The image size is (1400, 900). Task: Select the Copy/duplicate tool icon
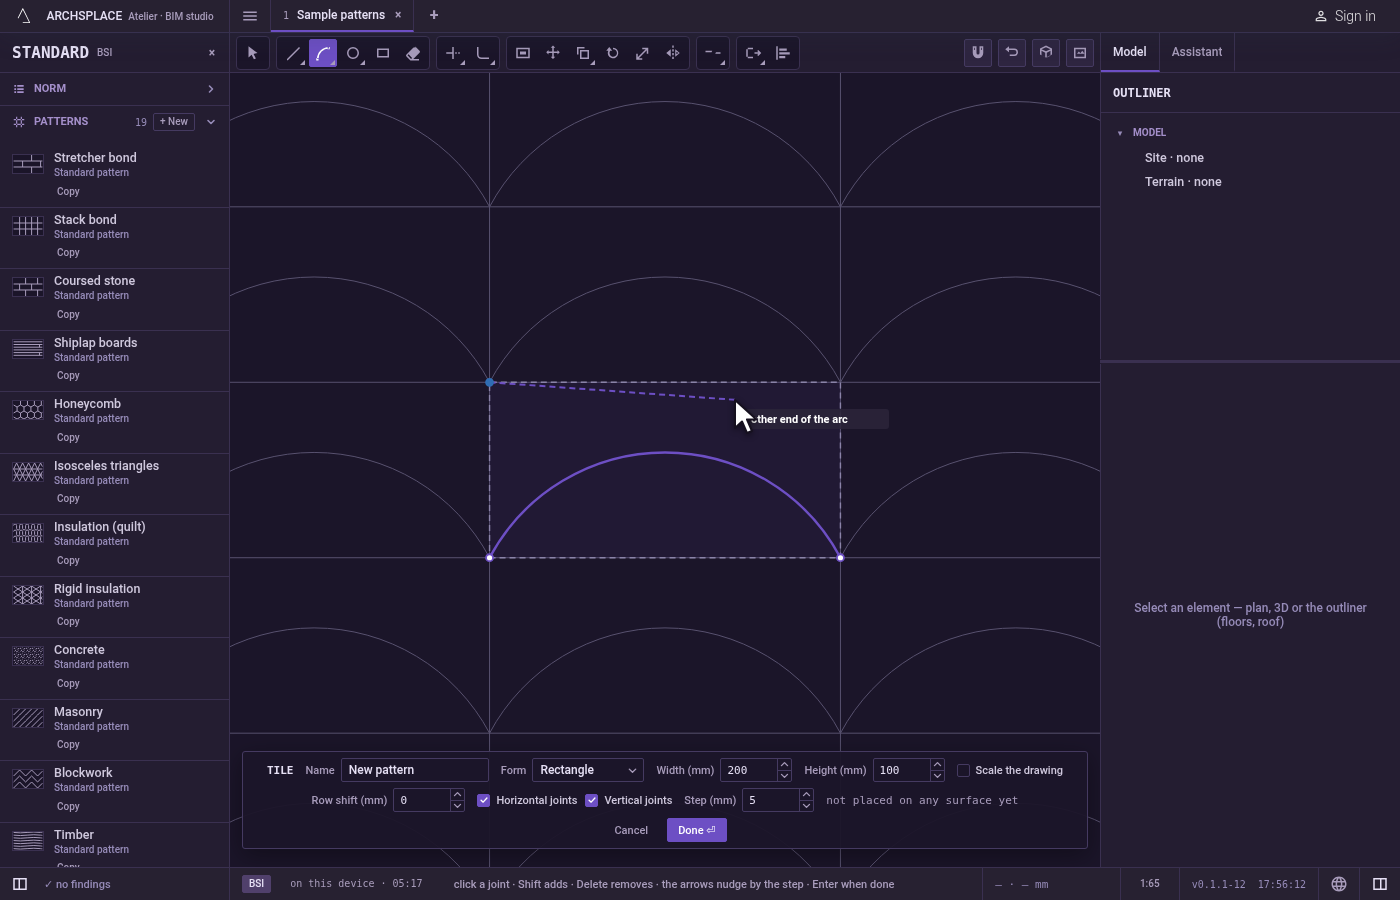click(x=583, y=53)
